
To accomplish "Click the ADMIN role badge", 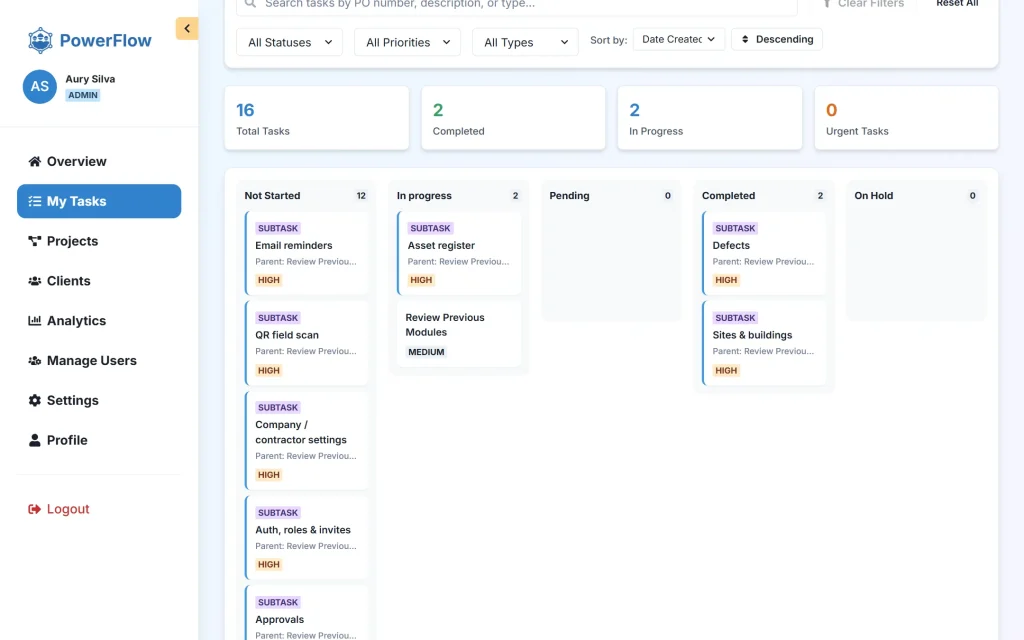I will click(x=83, y=95).
